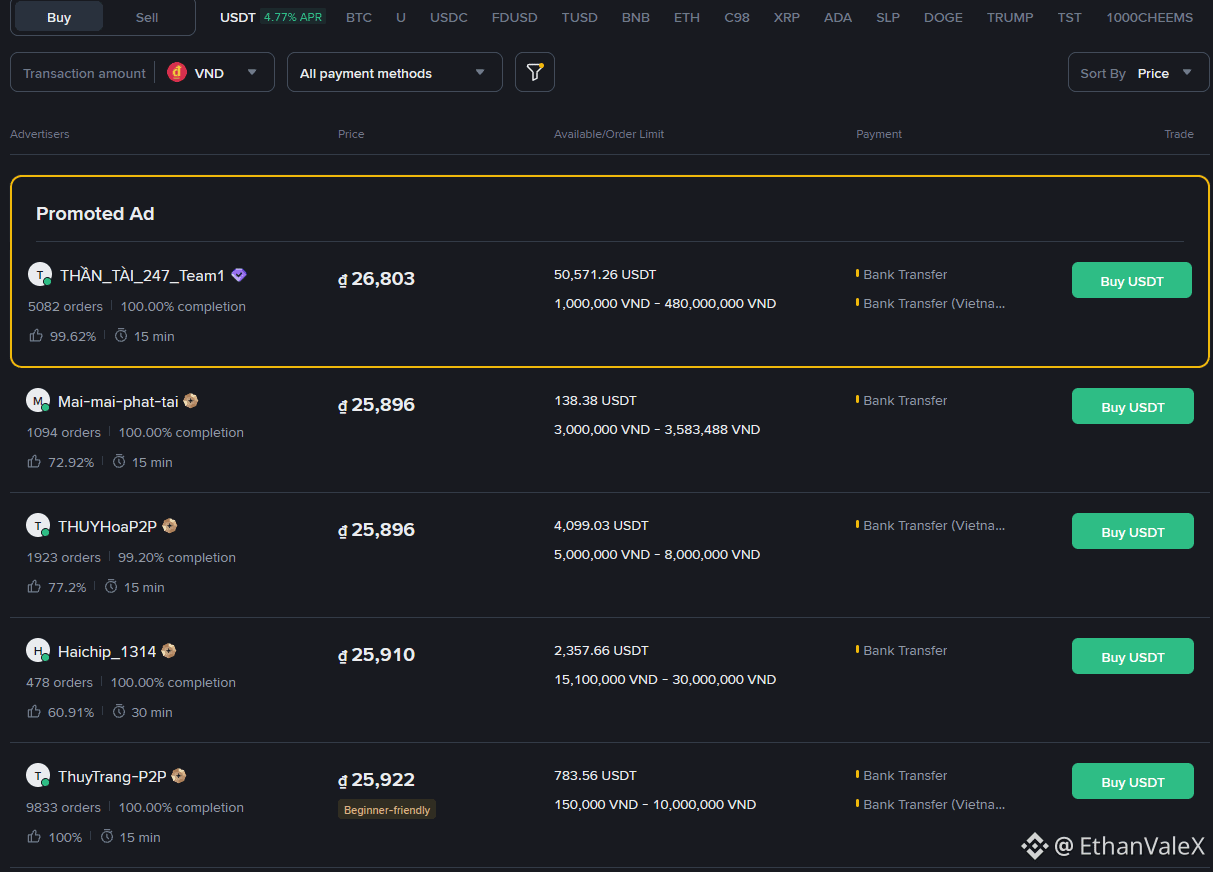Screen dimensions: 1213x872
Task: Click price ₫ 25,910
Action: 376,655
